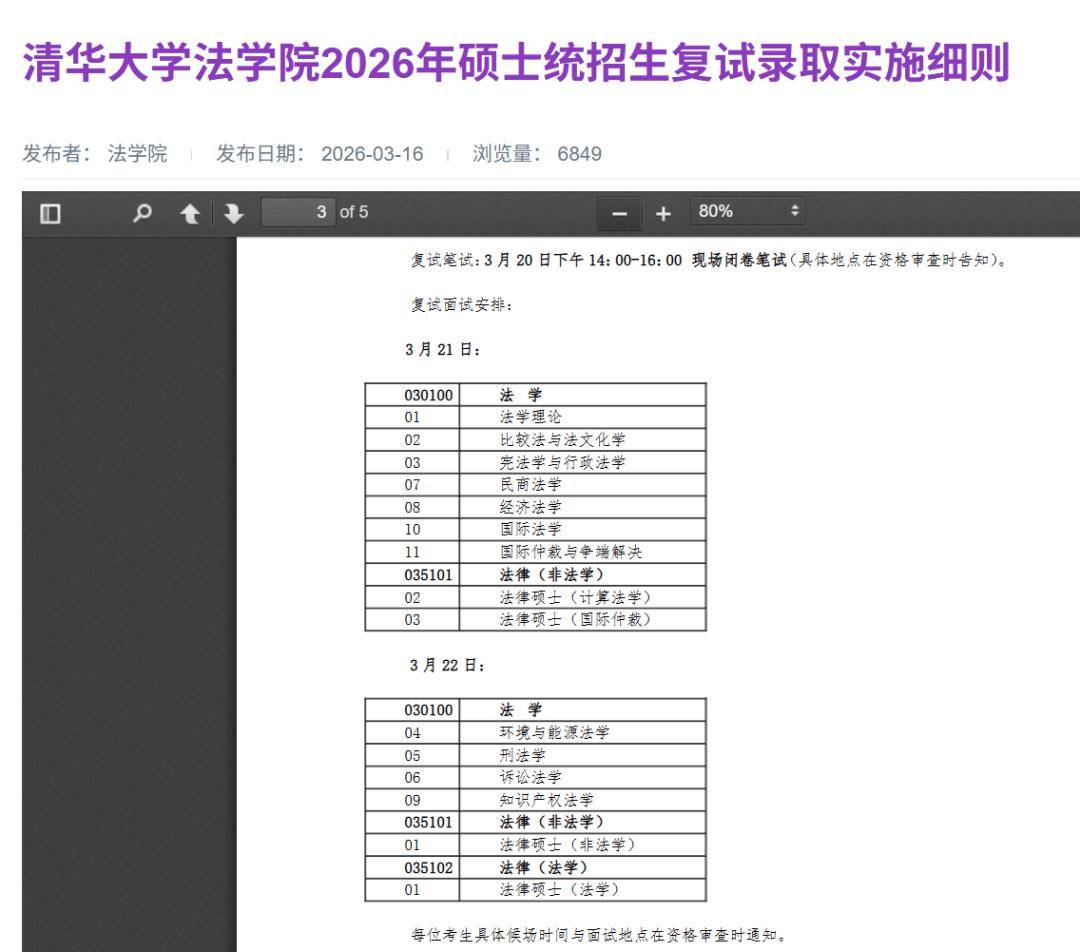Click the page number field showing 3
This screenshot has width=1080, height=952.
tap(298, 211)
